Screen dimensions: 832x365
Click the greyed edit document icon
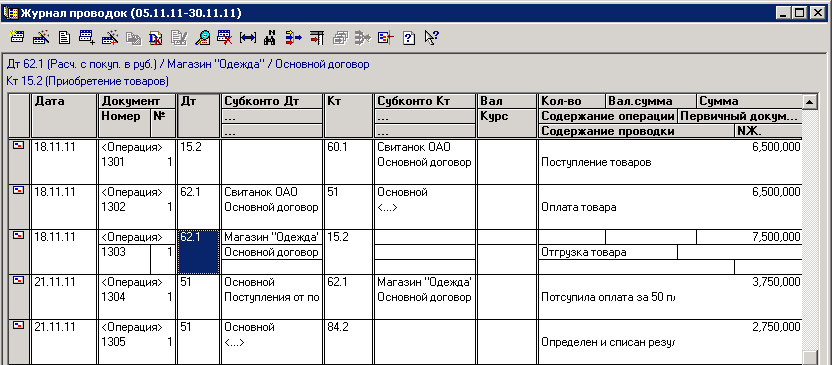[179, 38]
